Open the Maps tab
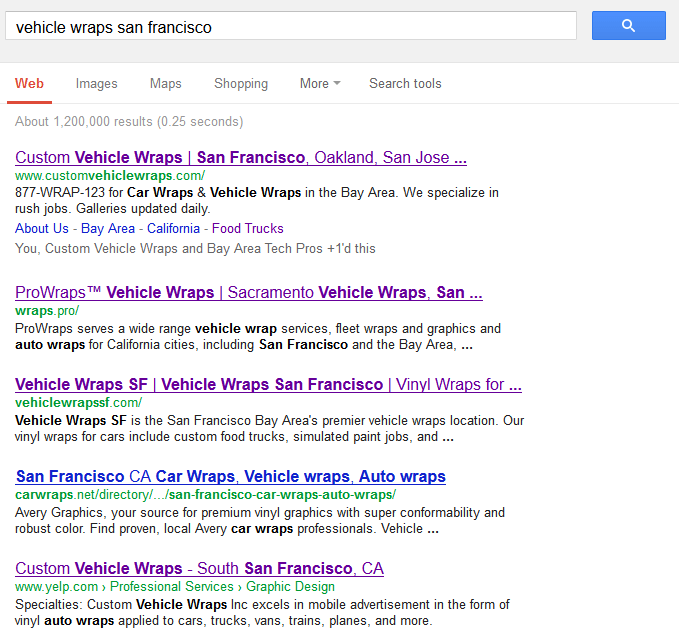Image resolution: width=679 pixels, height=633 pixels. [165, 83]
